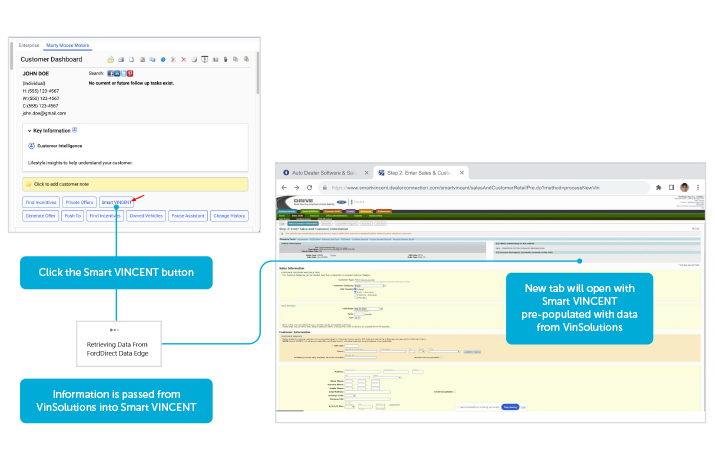This screenshot has width=715, height=462.
Task: Click the Generate Offer button
Action: coord(41,216)
